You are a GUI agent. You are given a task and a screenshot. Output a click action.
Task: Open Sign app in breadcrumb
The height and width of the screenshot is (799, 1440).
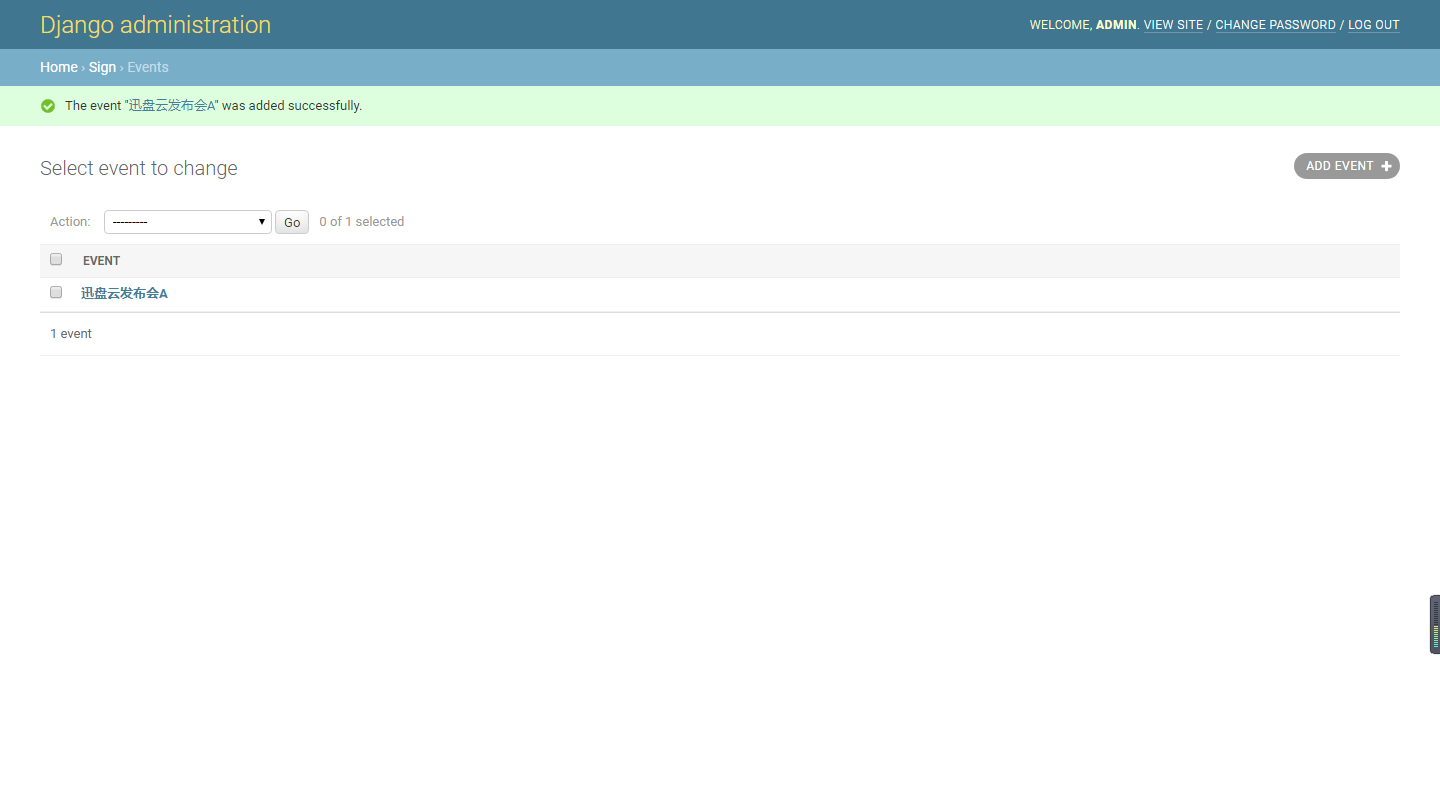pos(102,67)
